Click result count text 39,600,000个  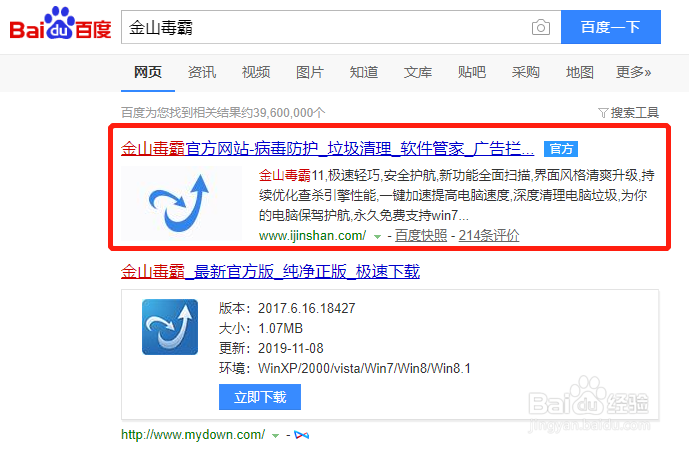pyautogui.click(x=289, y=113)
